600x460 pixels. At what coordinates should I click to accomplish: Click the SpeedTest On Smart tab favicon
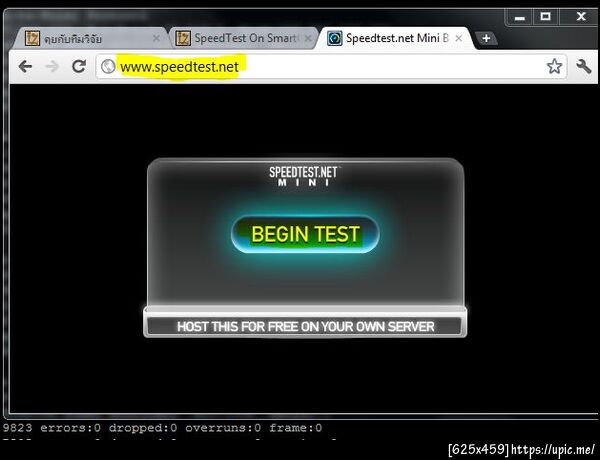tap(183, 38)
